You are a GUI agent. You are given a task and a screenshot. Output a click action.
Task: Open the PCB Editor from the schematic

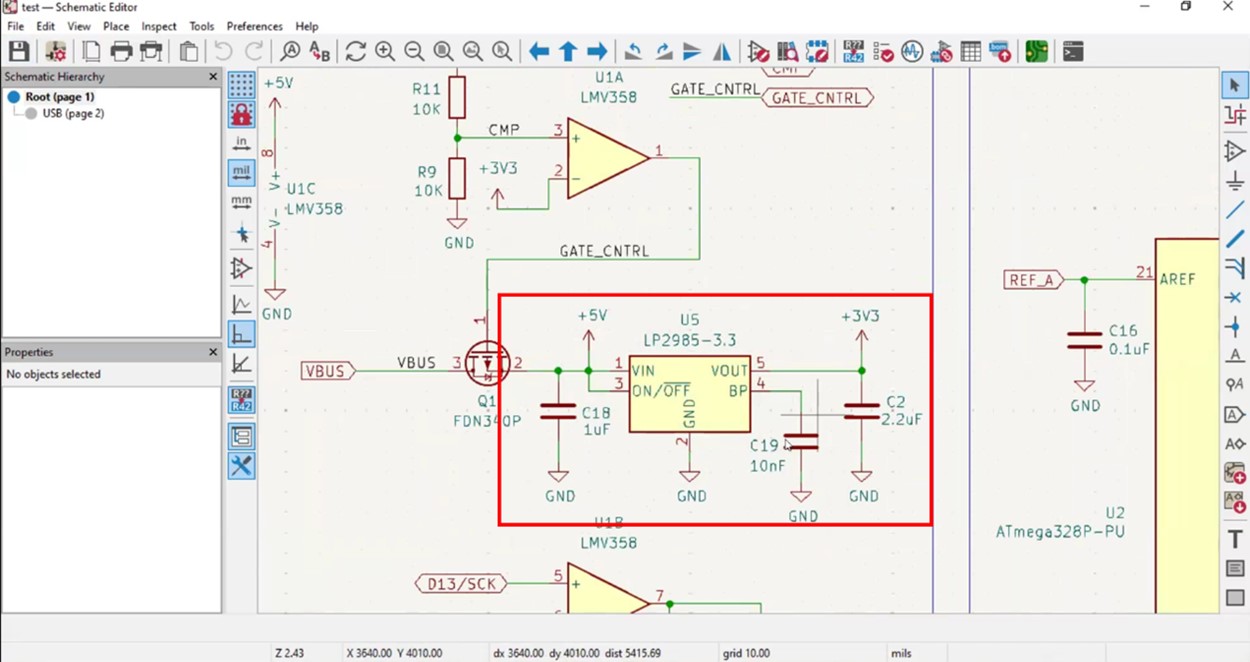coord(1036,51)
